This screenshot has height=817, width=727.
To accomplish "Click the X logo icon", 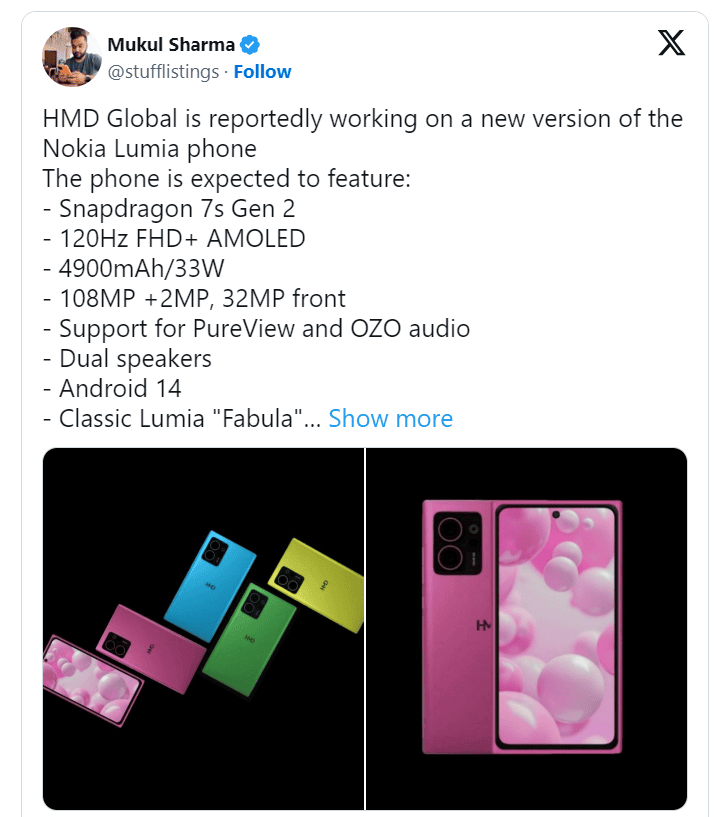I will point(671,42).
